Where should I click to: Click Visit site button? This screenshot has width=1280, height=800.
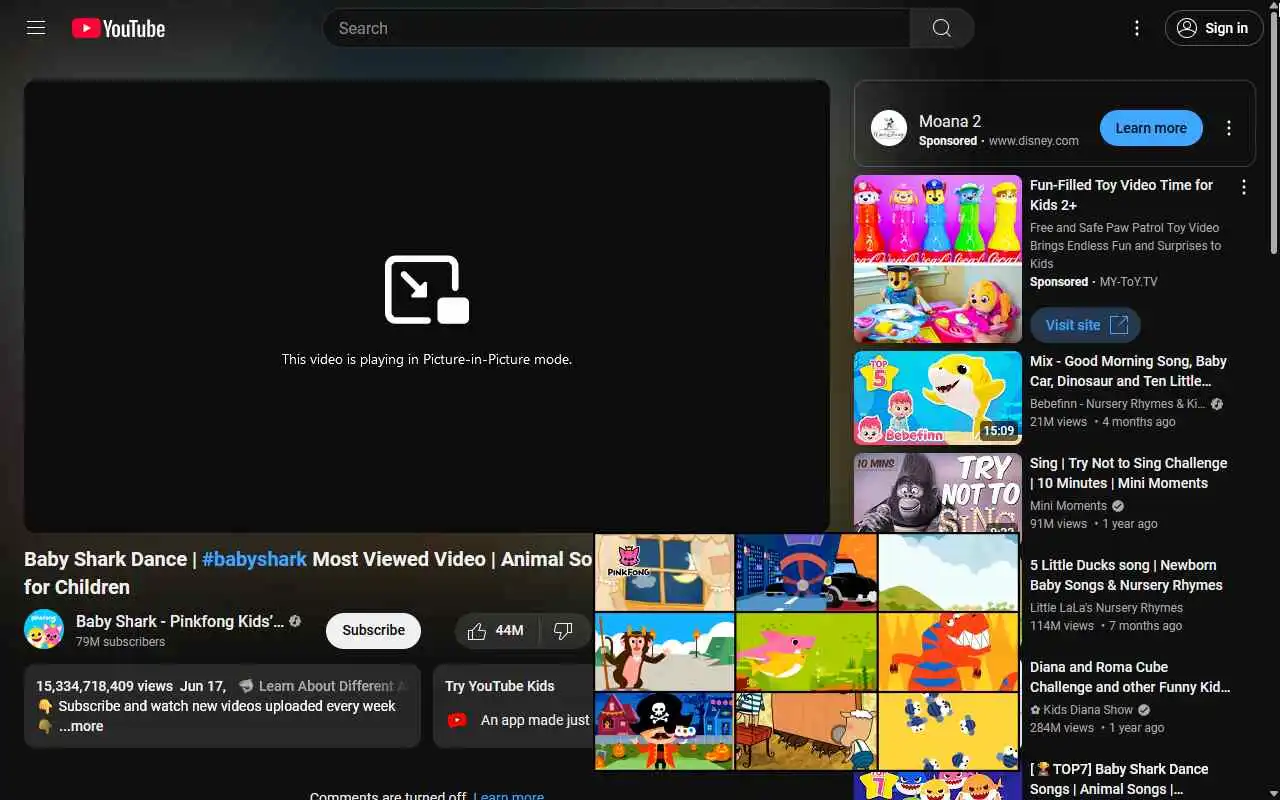(x=1085, y=325)
